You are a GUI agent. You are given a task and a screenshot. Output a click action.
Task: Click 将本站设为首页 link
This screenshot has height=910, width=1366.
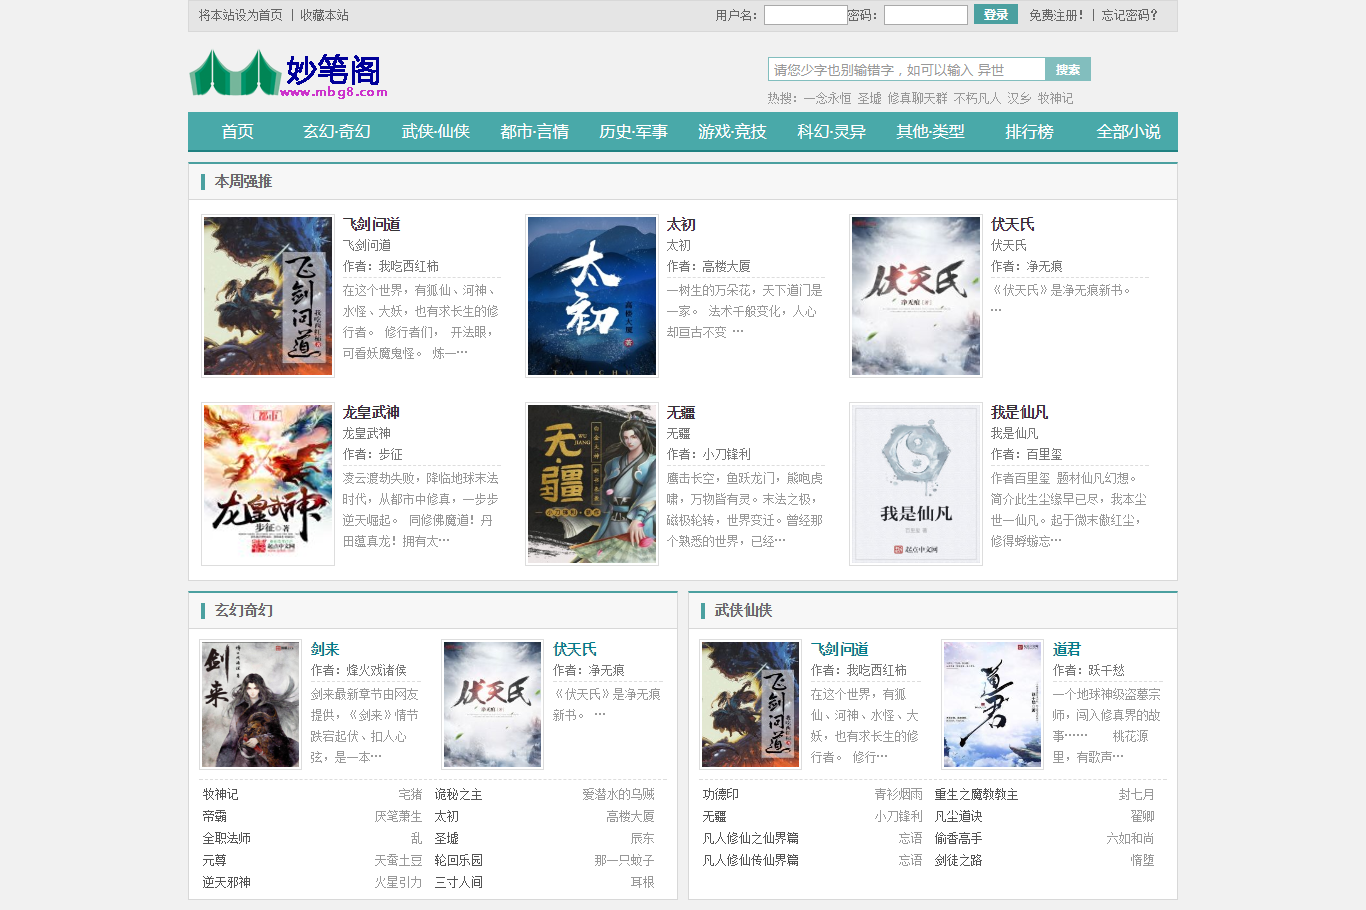click(x=241, y=15)
